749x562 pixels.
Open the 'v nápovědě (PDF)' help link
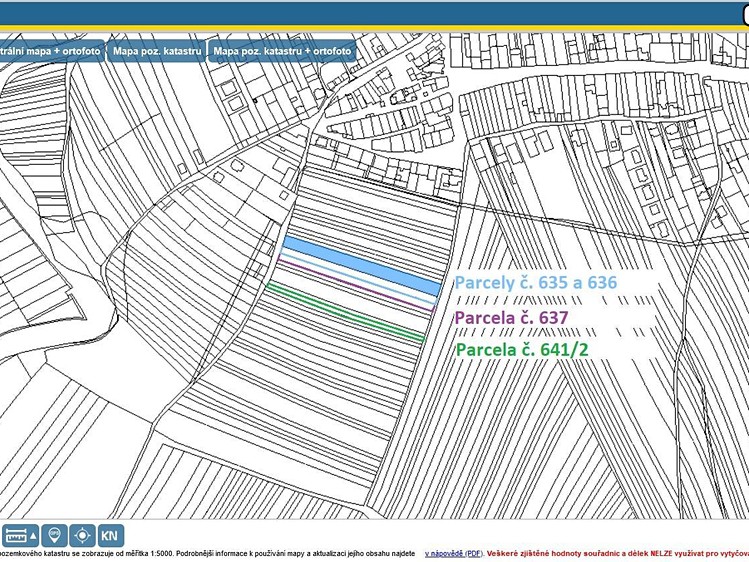(454, 553)
